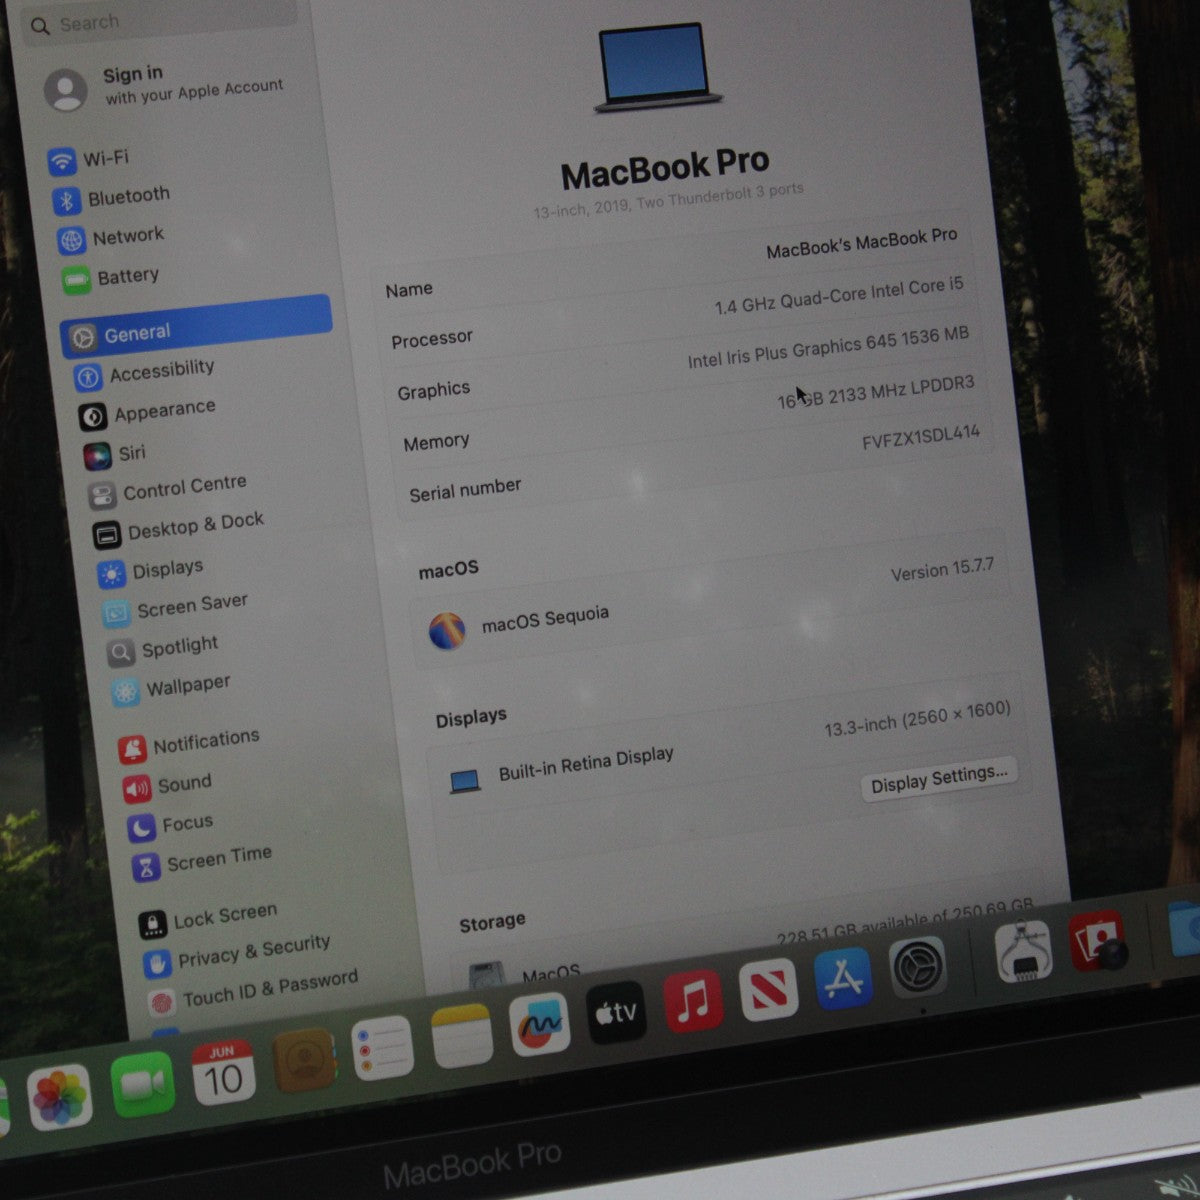Open Notes from the Dock
Viewport: 1200px width, 1200px height.
[462, 1036]
